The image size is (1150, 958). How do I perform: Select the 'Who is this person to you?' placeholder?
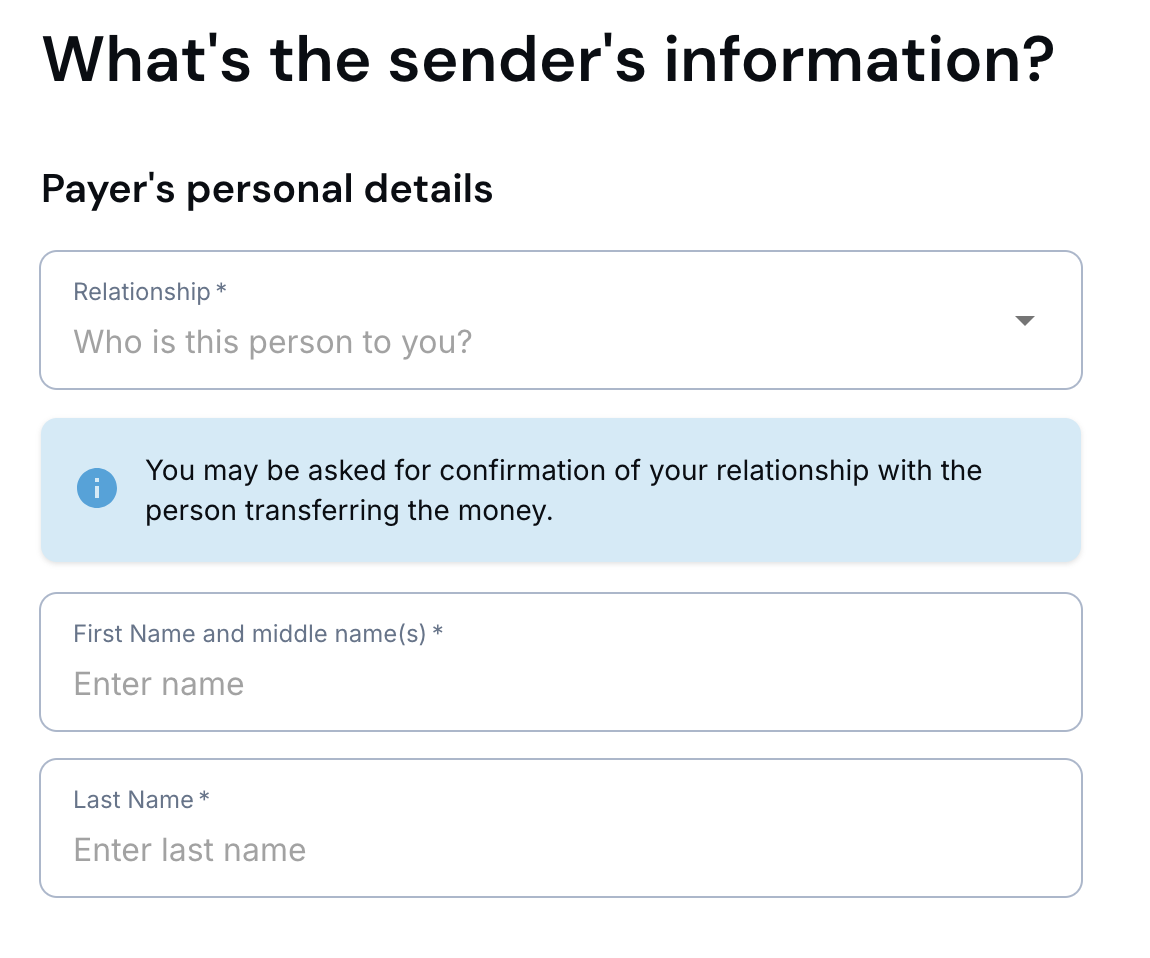(272, 343)
